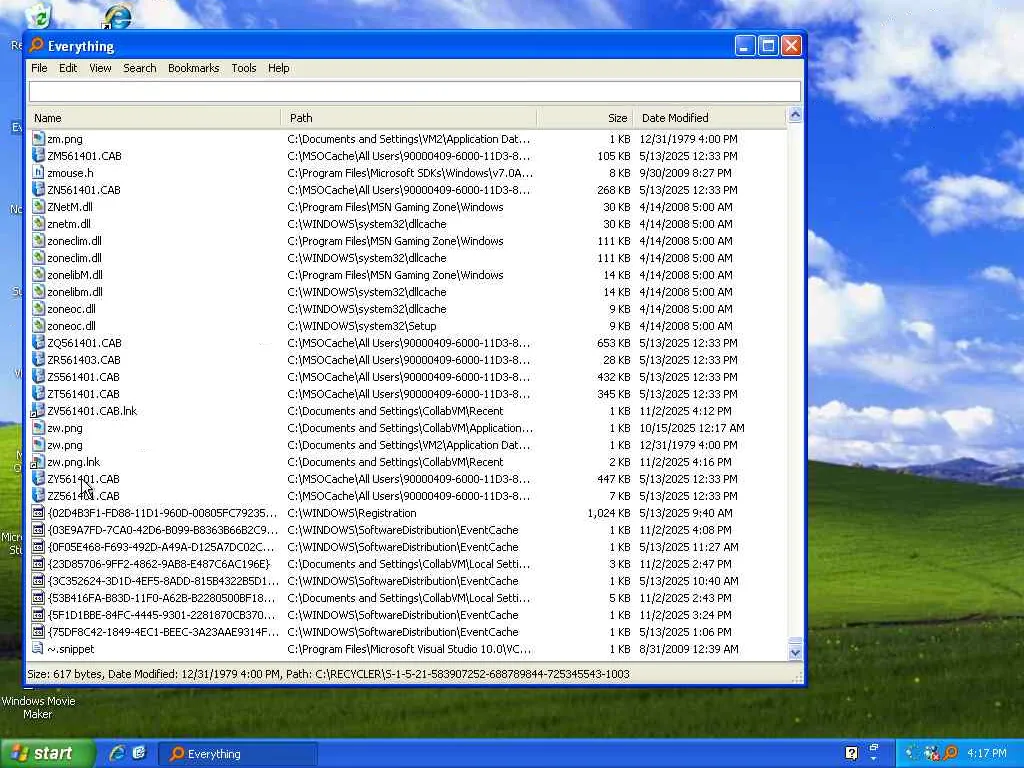The width and height of the screenshot is (1024, 768).
Task: Click the zmouse.h header file icon
Action: 39,172
